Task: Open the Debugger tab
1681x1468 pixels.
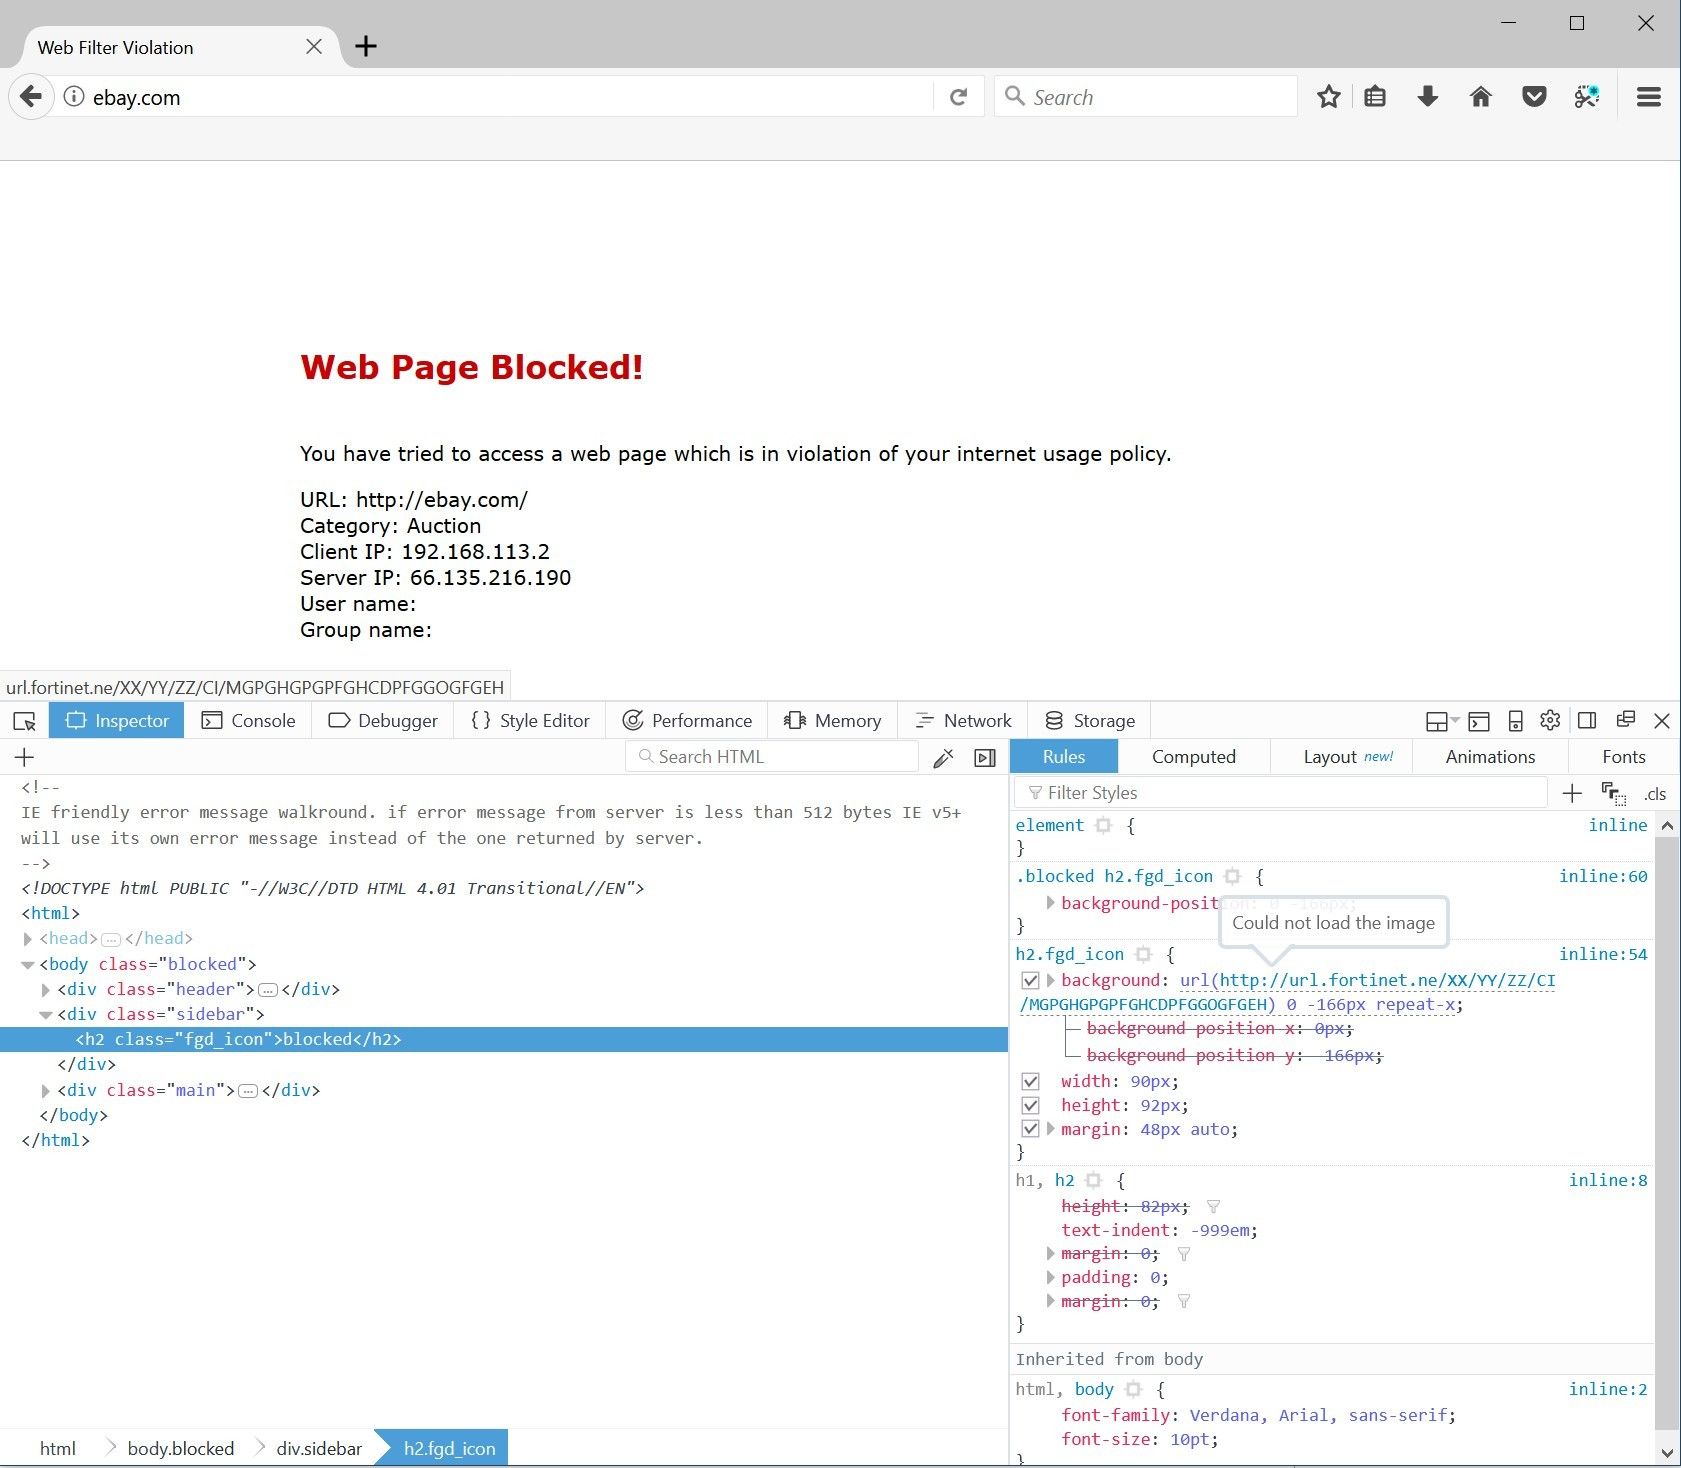Action: point(383,721)
